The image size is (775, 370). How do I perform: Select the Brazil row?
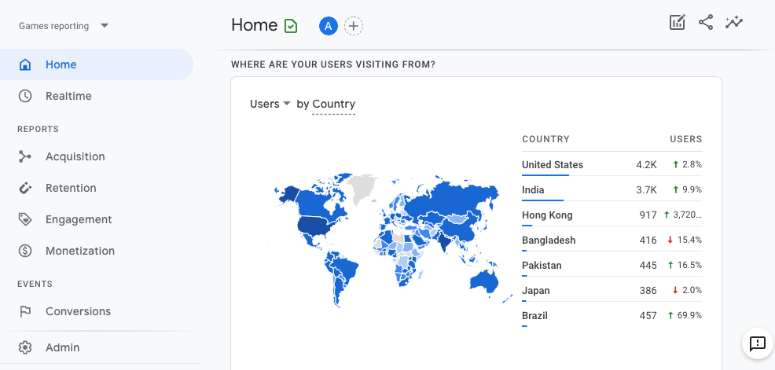612,316
